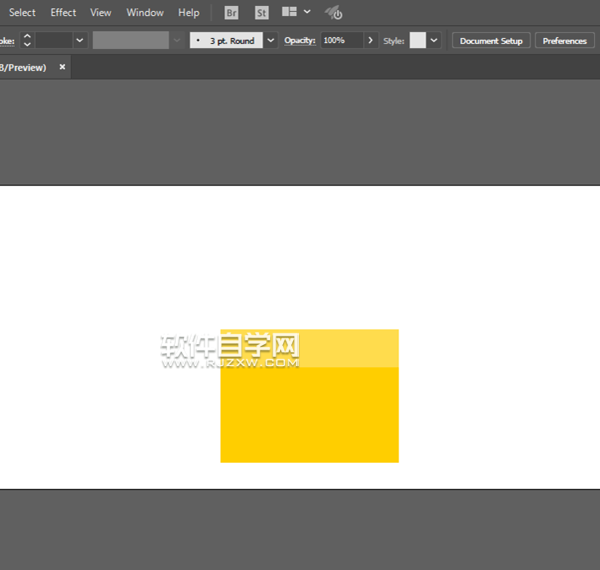Viewport: 600px width, 570px height.
Task: Expand the stroke weight dropdown
Action: point(80,41)
